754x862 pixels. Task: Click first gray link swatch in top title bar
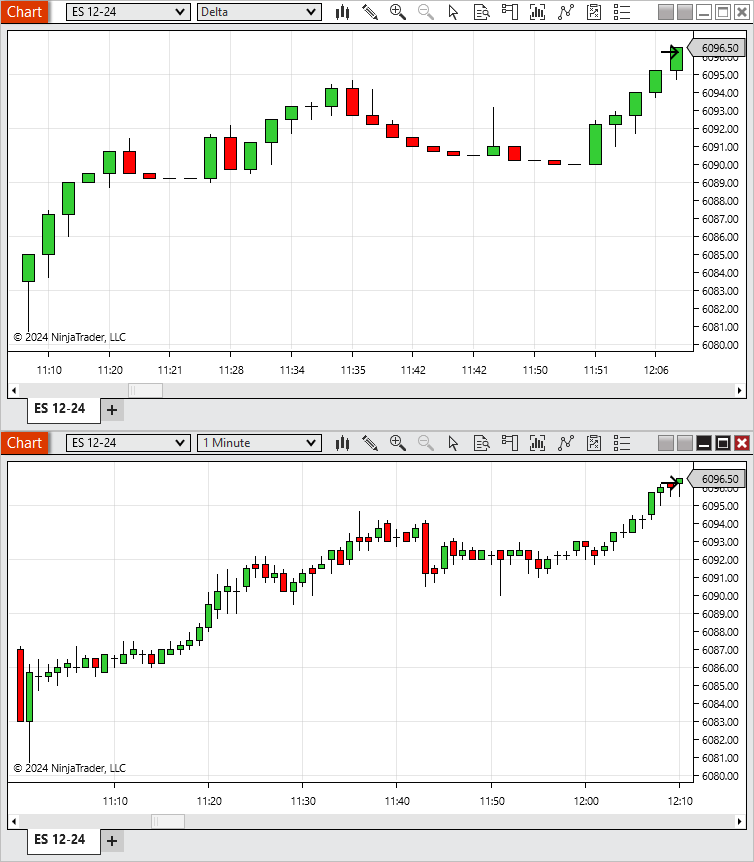point(666,12)
